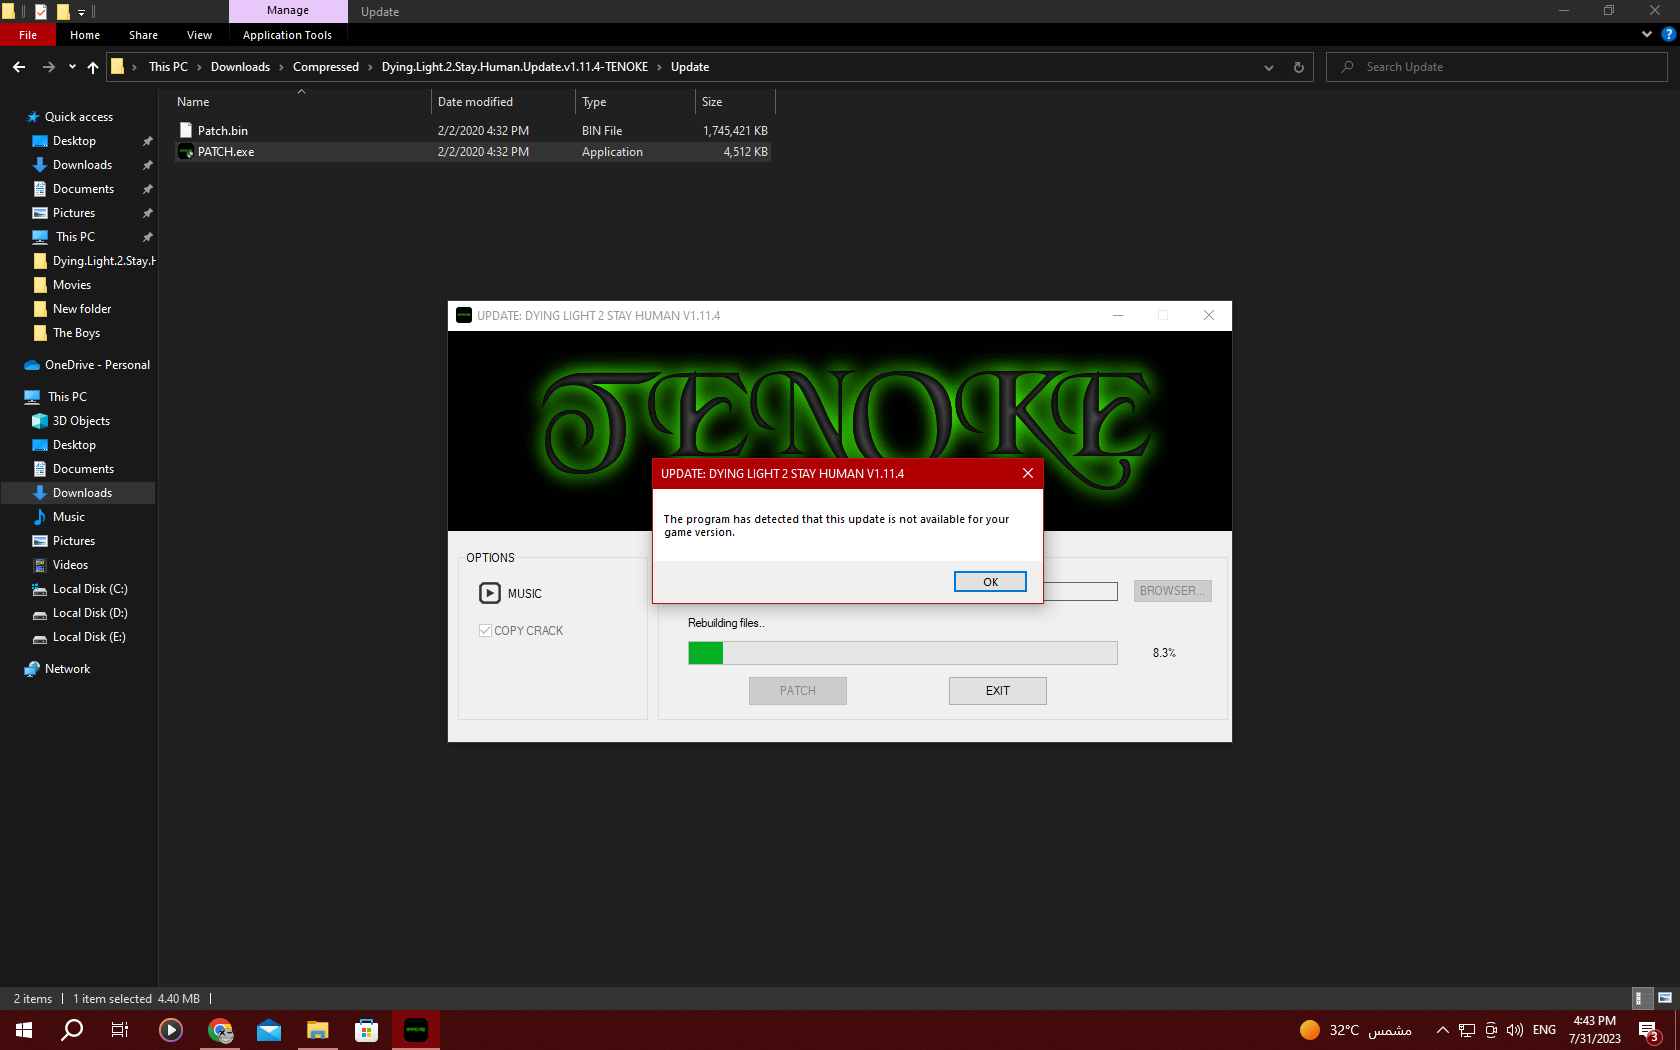Open Task View on taskbar
Viewport: 1680px width, 1050px height.
tap(120, 1030)
